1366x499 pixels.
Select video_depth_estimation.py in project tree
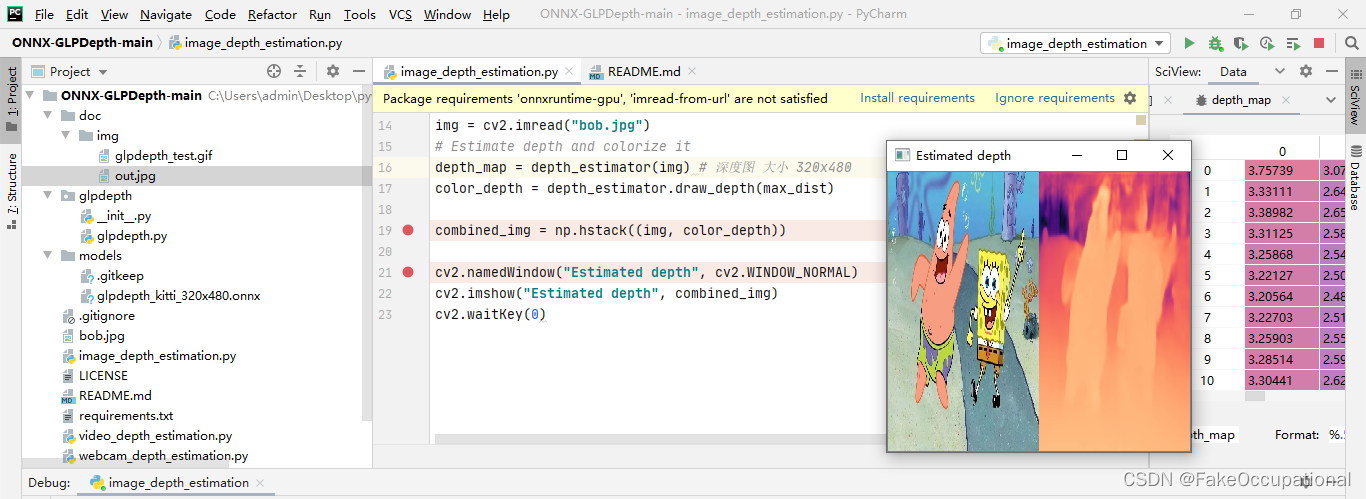pyautogui.click(x=155, y=436)
